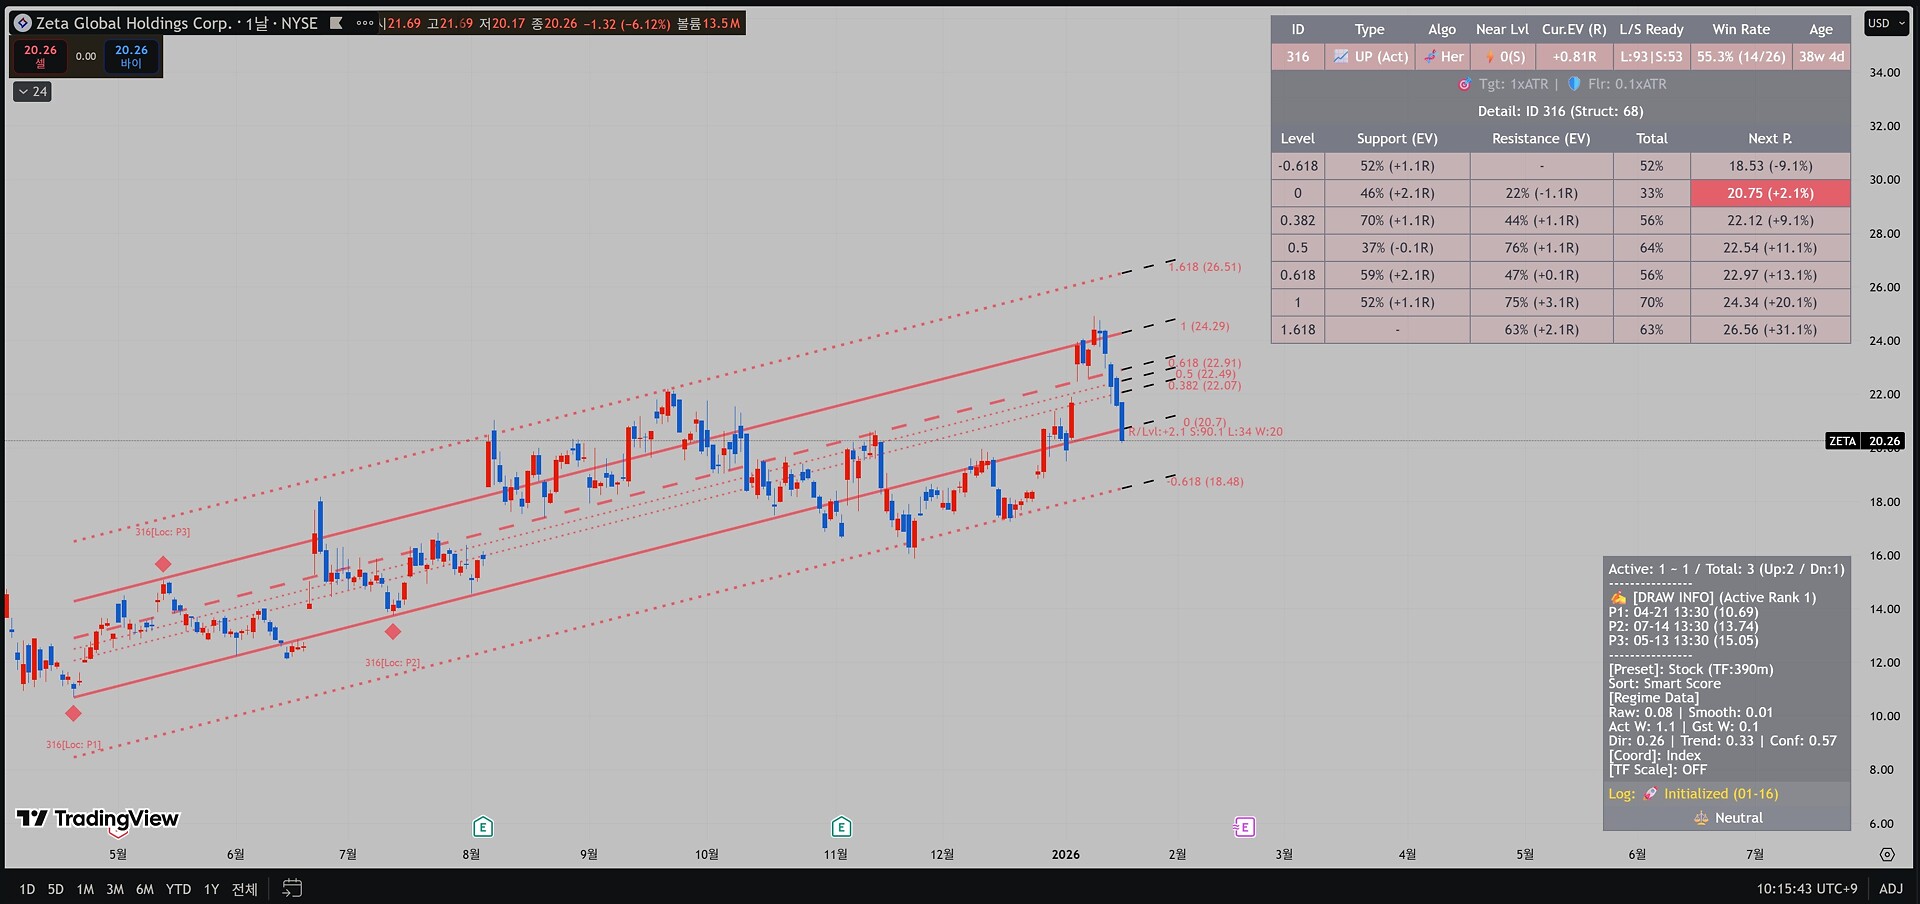1920x904 pixels.
Task: Click the flag icon beside NYSE
Action: [x=336, y=23]
